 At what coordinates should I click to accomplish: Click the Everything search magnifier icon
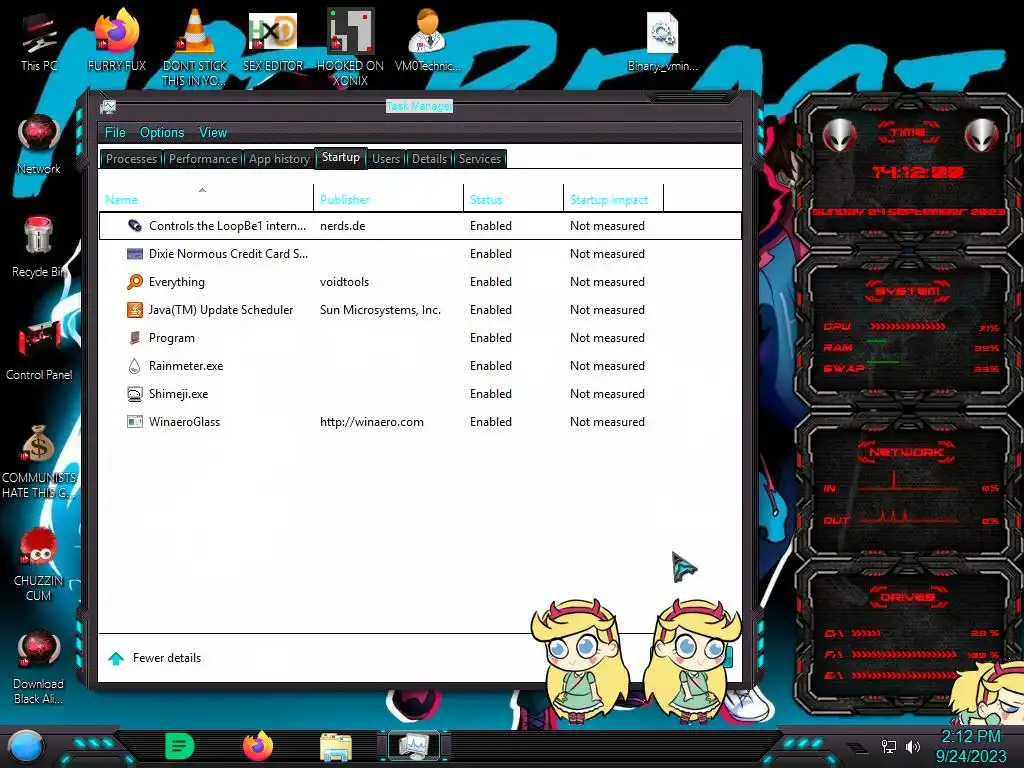135,282
